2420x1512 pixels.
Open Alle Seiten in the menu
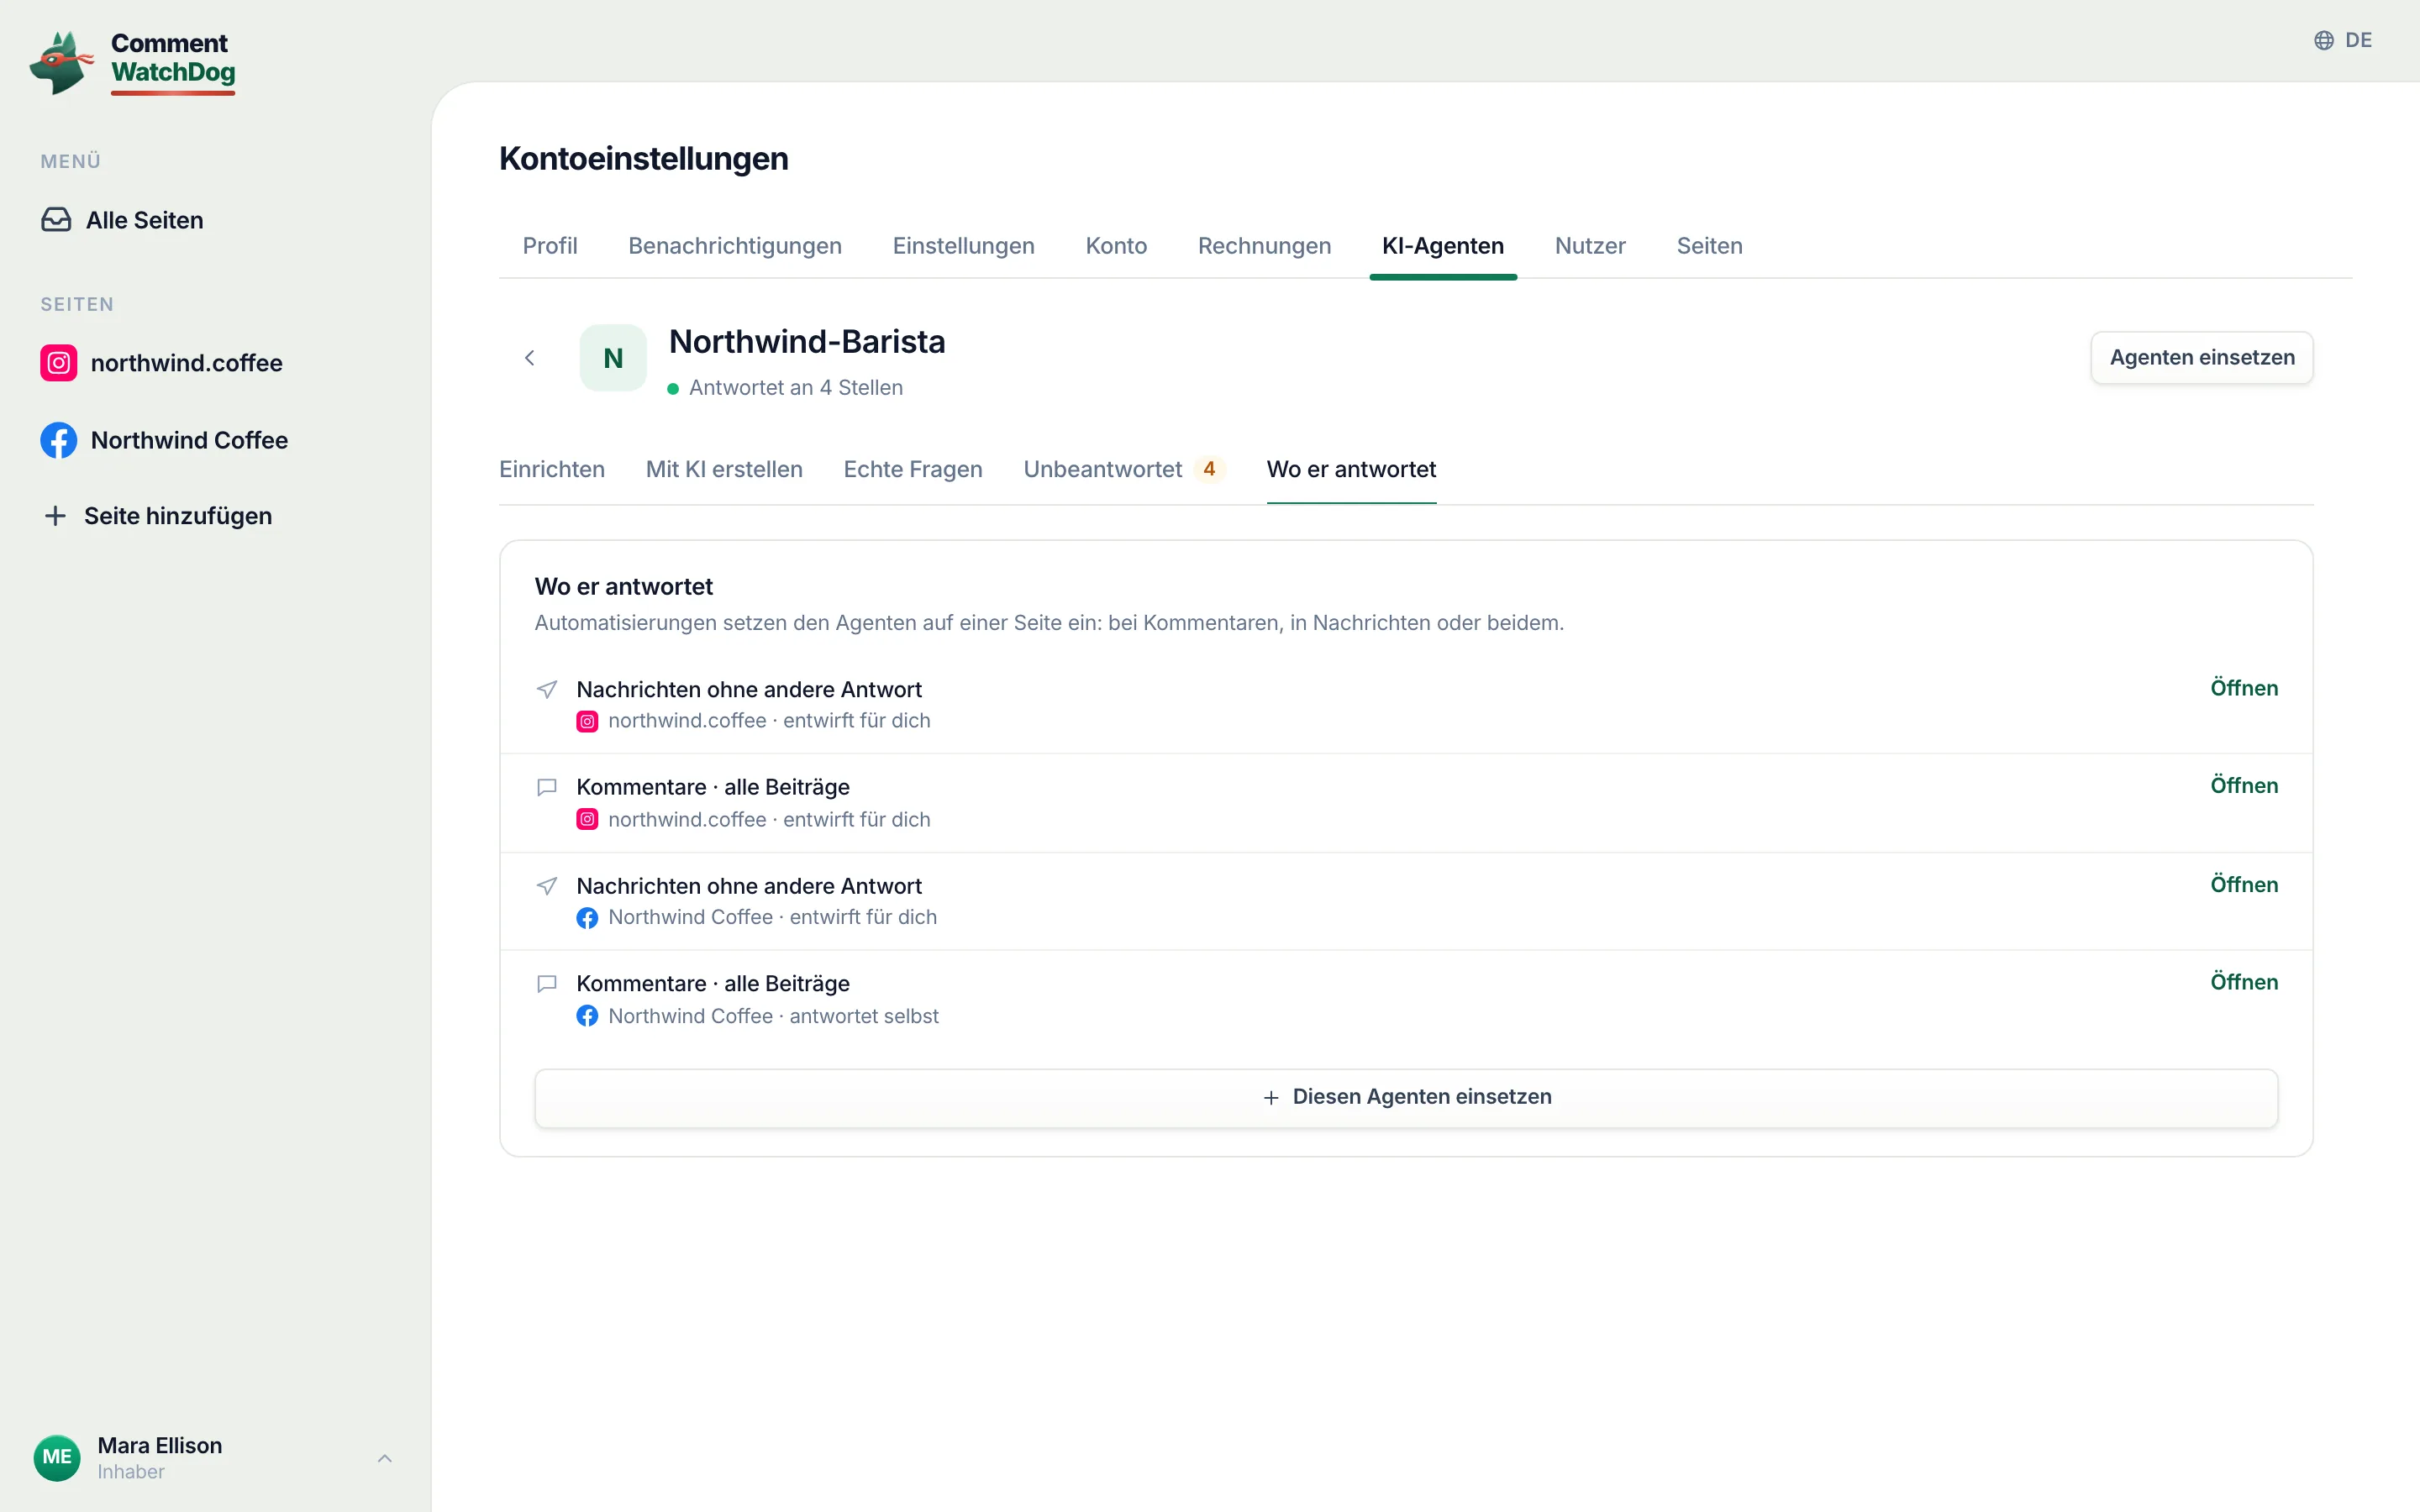[x=122, y=220]
